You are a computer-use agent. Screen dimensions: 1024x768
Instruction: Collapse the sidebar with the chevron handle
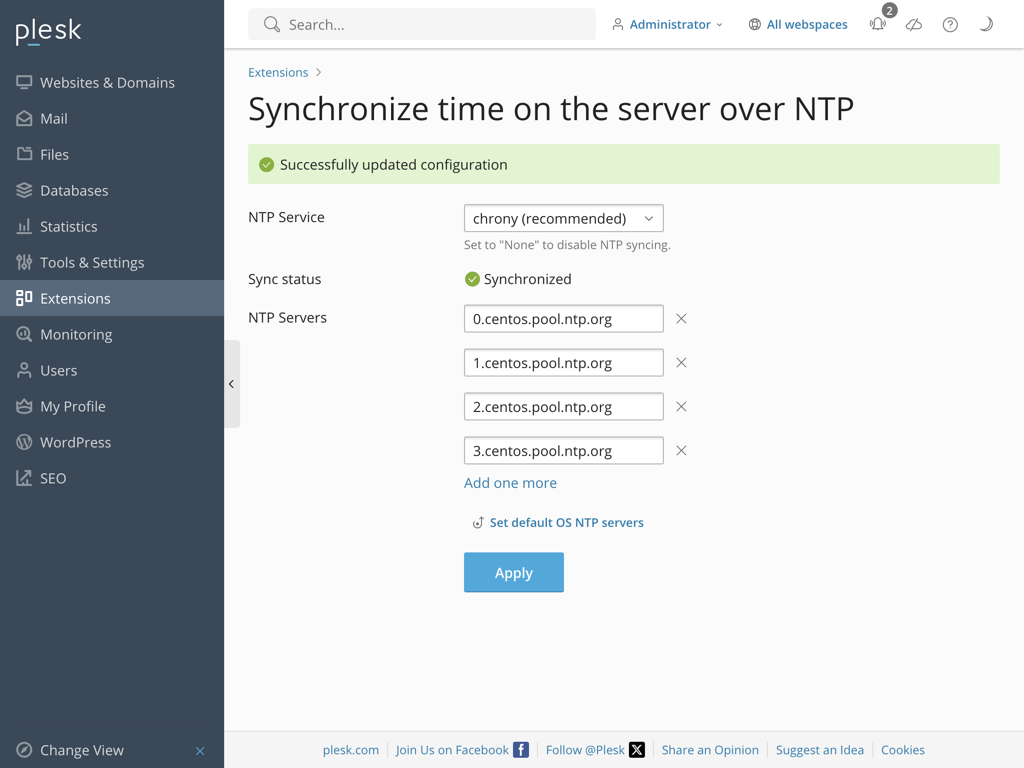pos(232,383)
